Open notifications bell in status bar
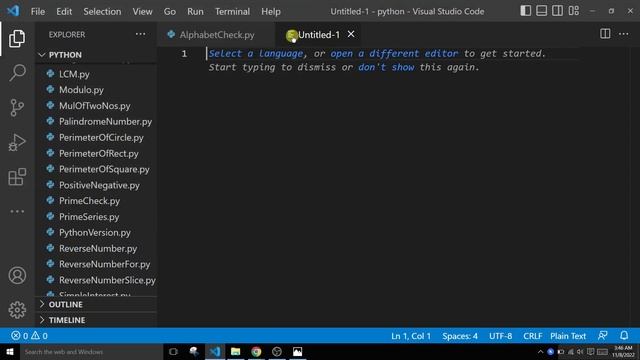The image size is (640, 360). [x=624, y=336]
